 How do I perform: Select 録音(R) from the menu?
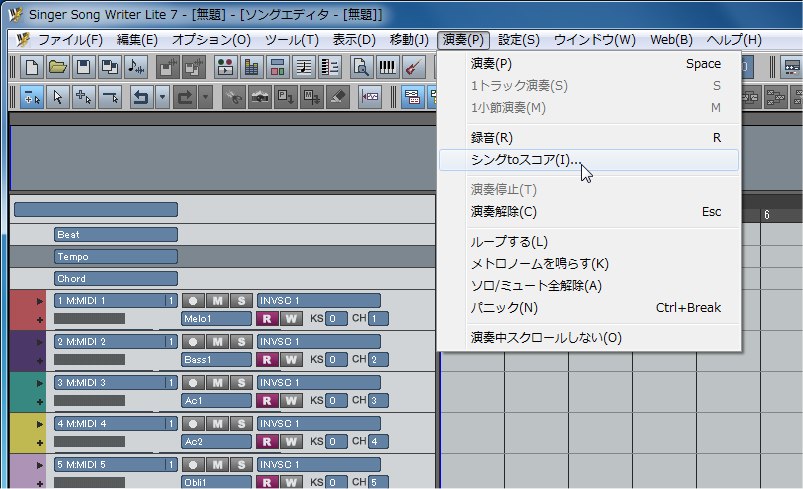pos(588,138)
